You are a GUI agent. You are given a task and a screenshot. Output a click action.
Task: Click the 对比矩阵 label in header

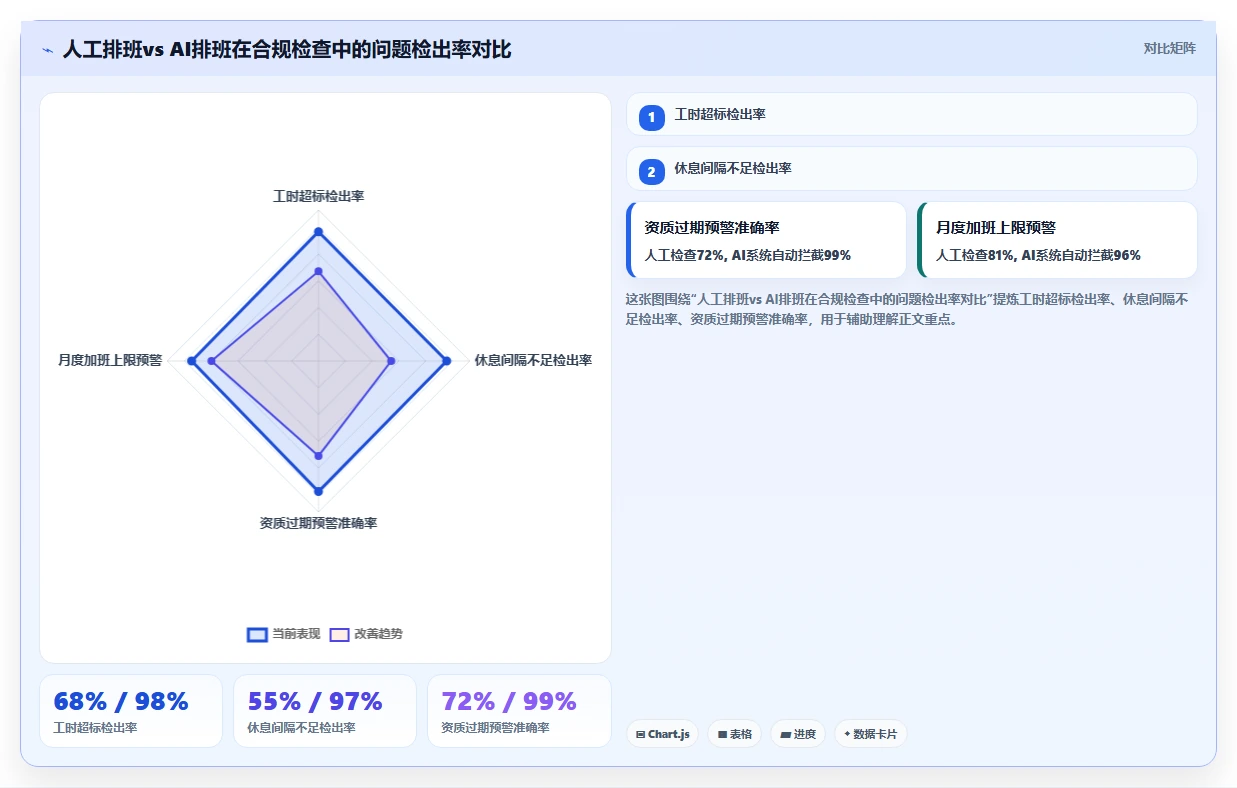(1169, 48)
